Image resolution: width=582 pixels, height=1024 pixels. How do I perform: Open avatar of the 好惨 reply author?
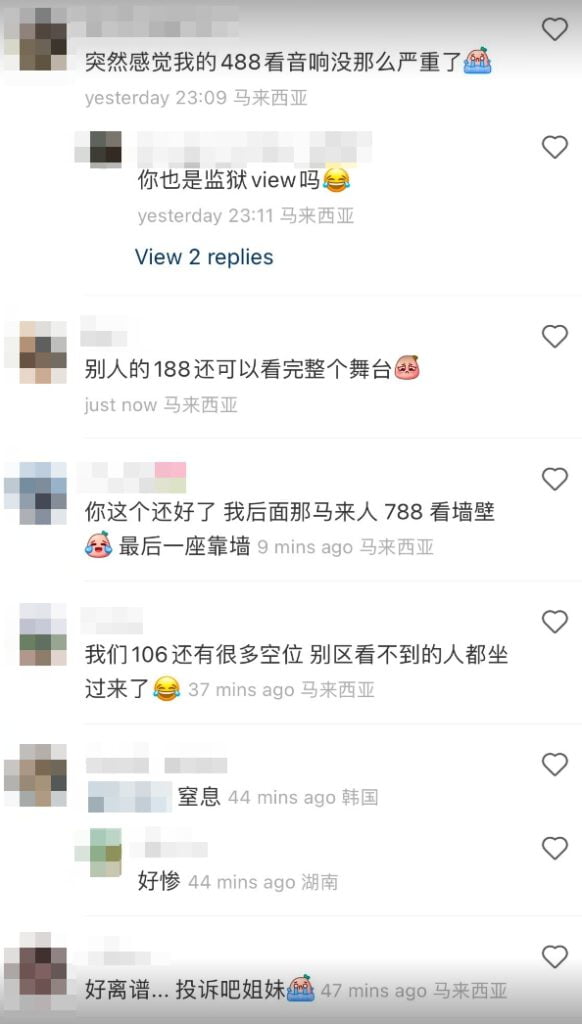tap(97, 852)
